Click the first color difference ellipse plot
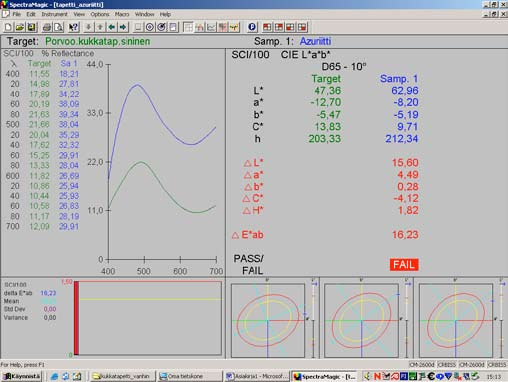This screenshot has height=382, width=508. [x=268, y=321]
